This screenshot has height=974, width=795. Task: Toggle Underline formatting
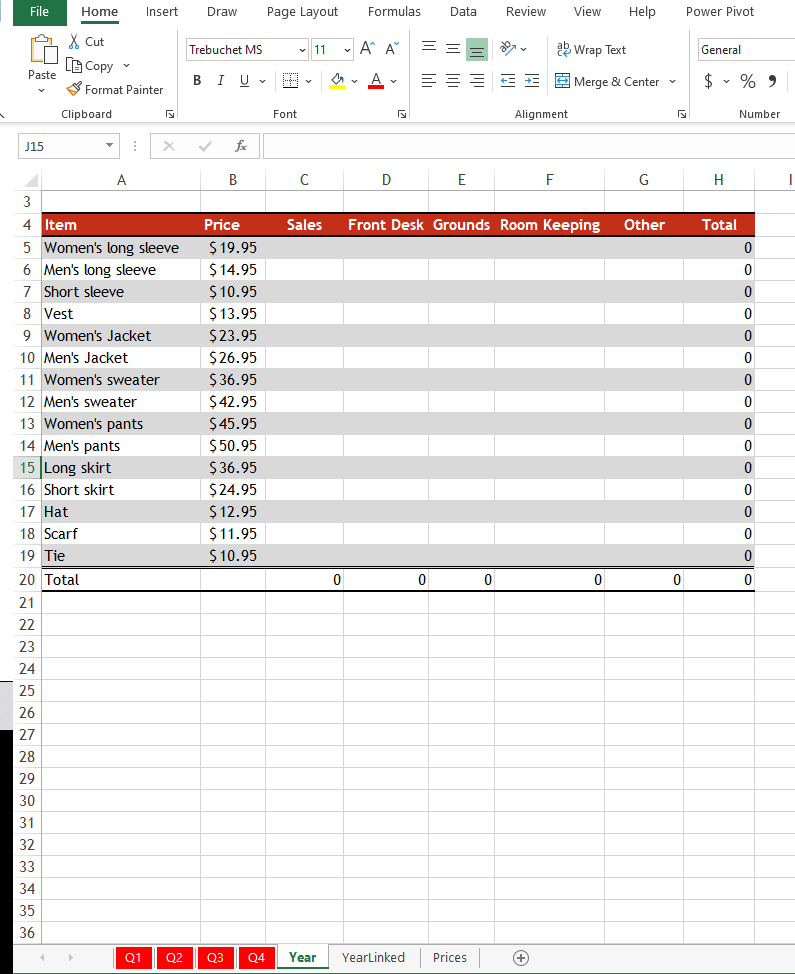tap(244, 81)
